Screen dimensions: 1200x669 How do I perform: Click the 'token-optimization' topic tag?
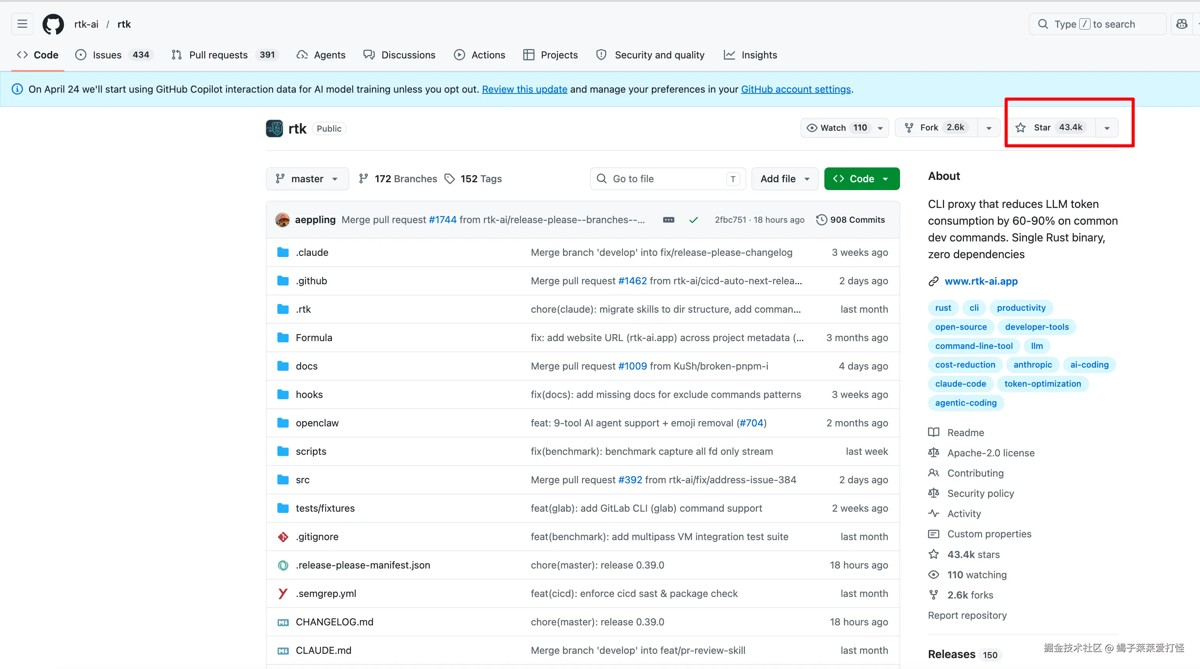(1042, 384)
